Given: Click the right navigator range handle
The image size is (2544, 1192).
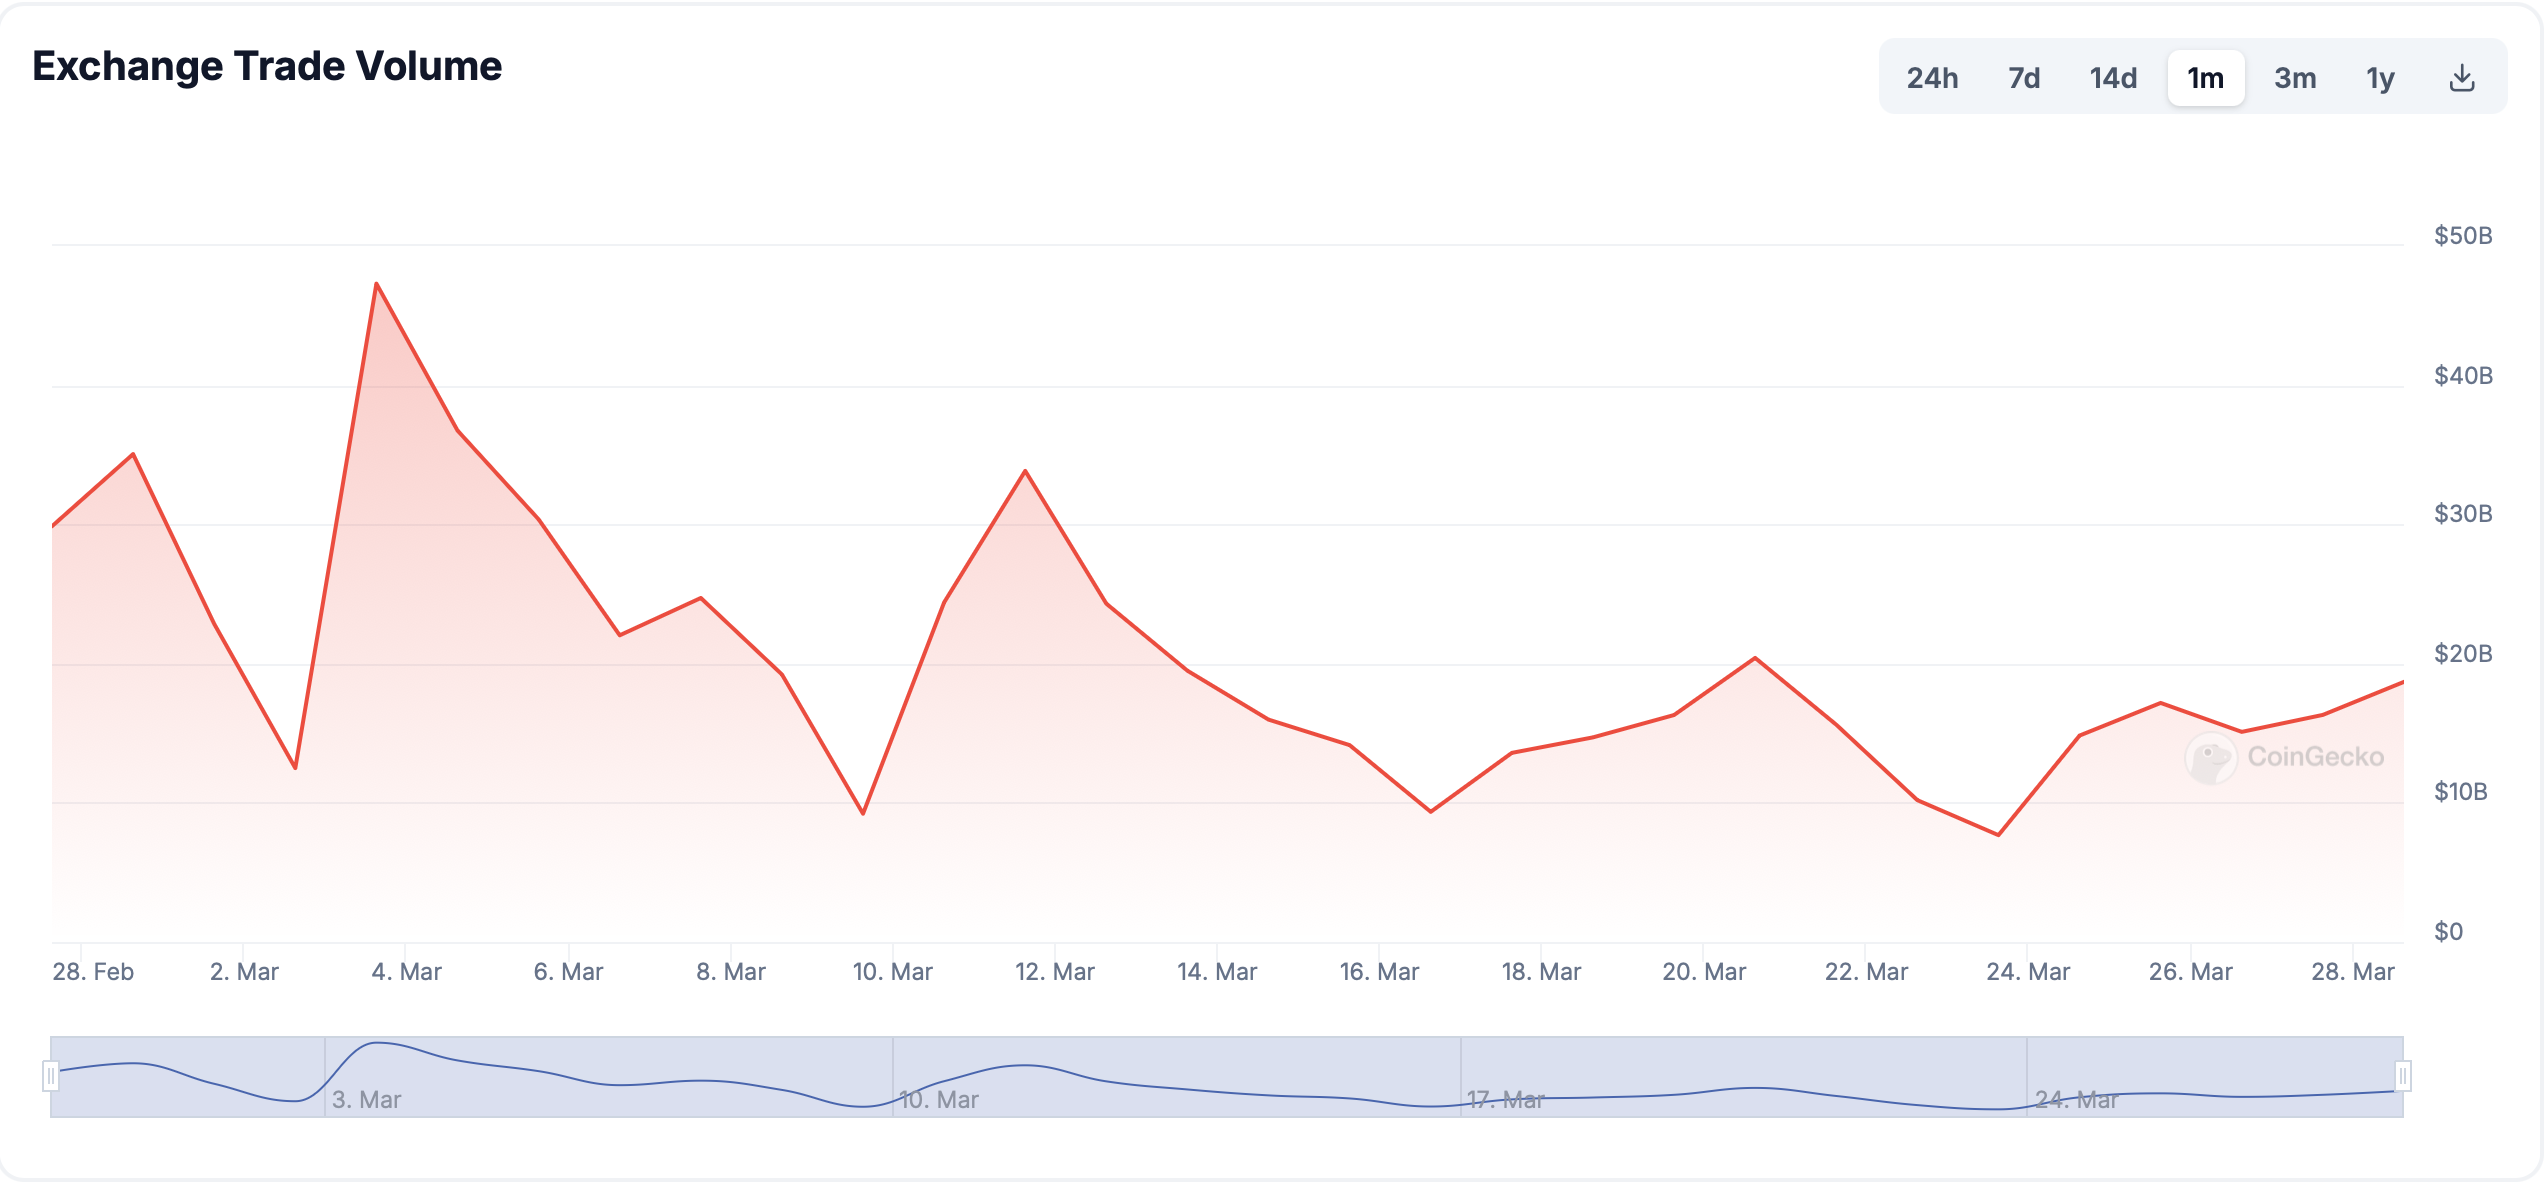Looking at the screenshot, I should click(2402, 1076).
